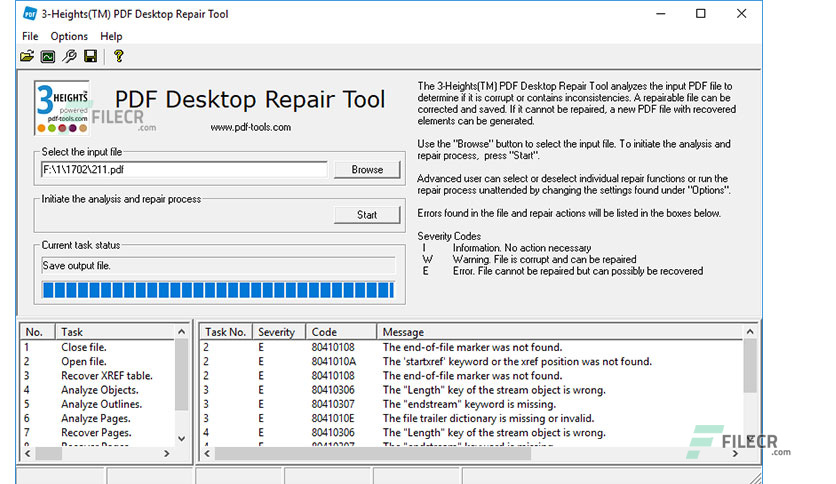The width and height of the screenshot is (836, 484).
Task: Close the PDF Desktop Repair Tool window
Action: [742, 14]
